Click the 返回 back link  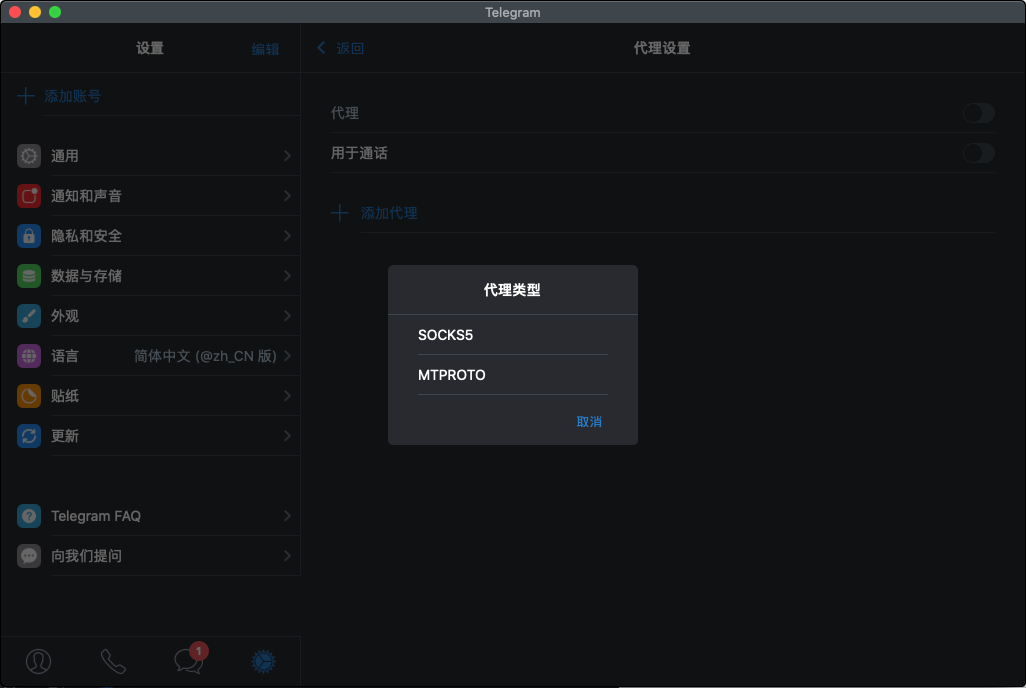(x=341, y=48)
